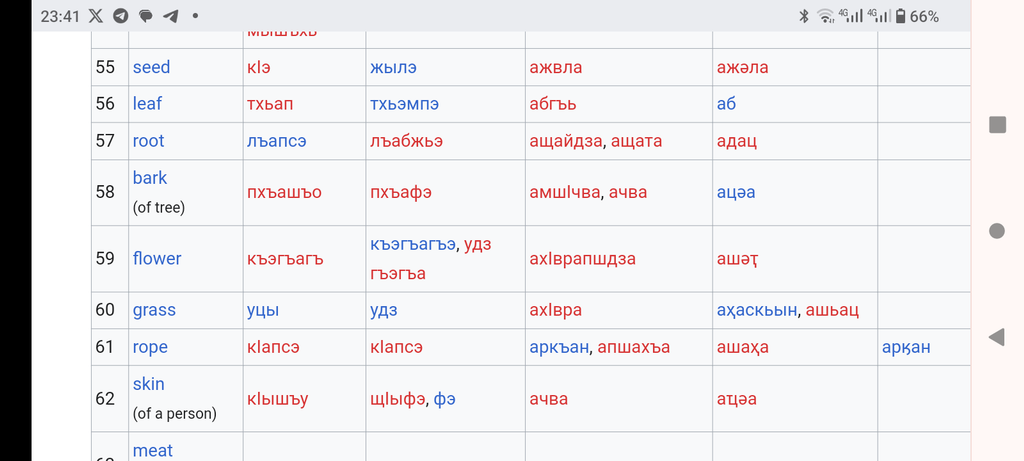
Task: Tap the Bluetooth status icon
Action: coord(803,16)
